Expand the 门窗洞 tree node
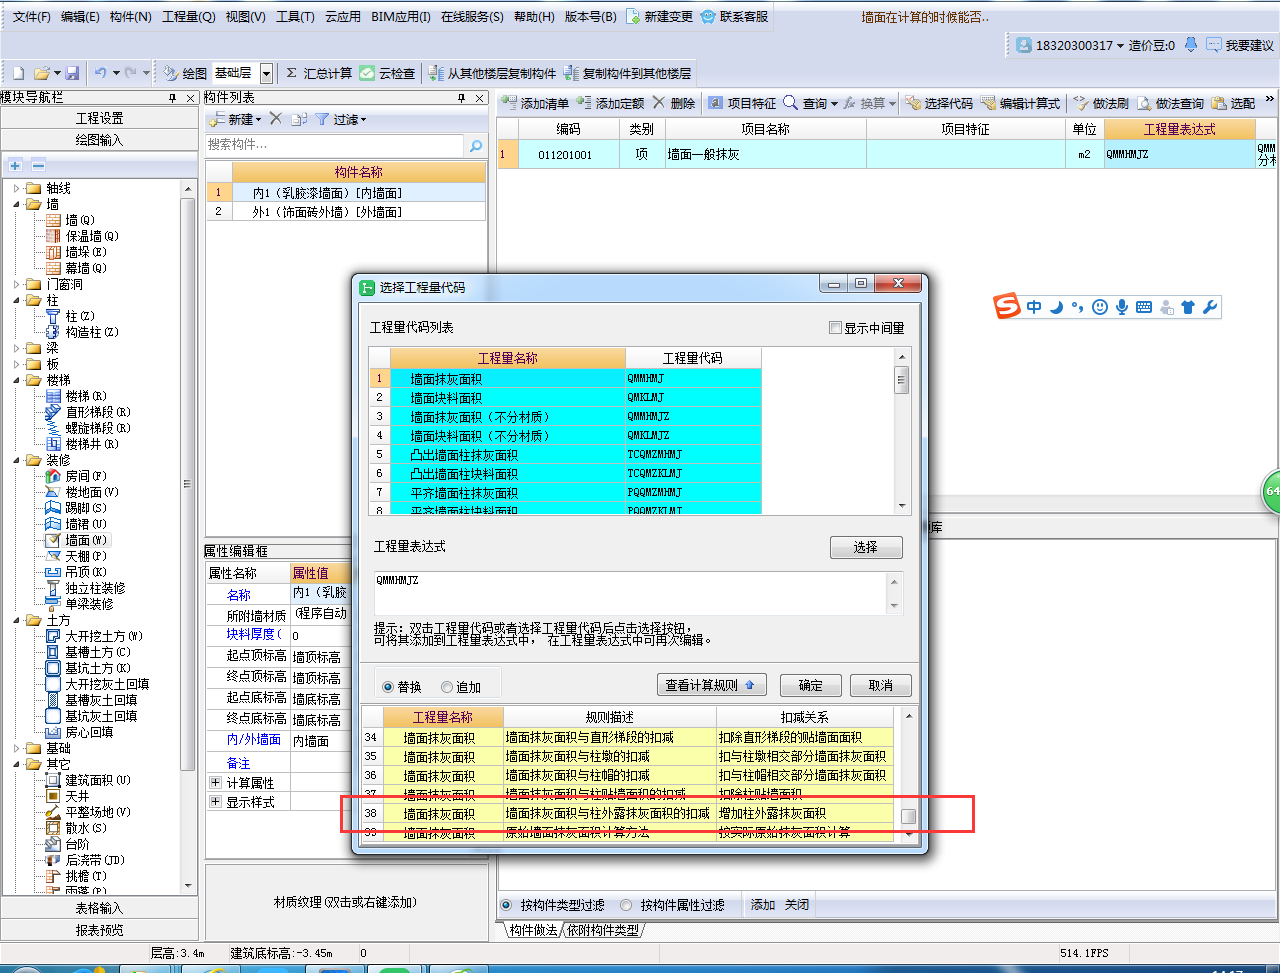The height and width of the screenshot is (973, 1280). pyautogui.click(x=17, y=284)
